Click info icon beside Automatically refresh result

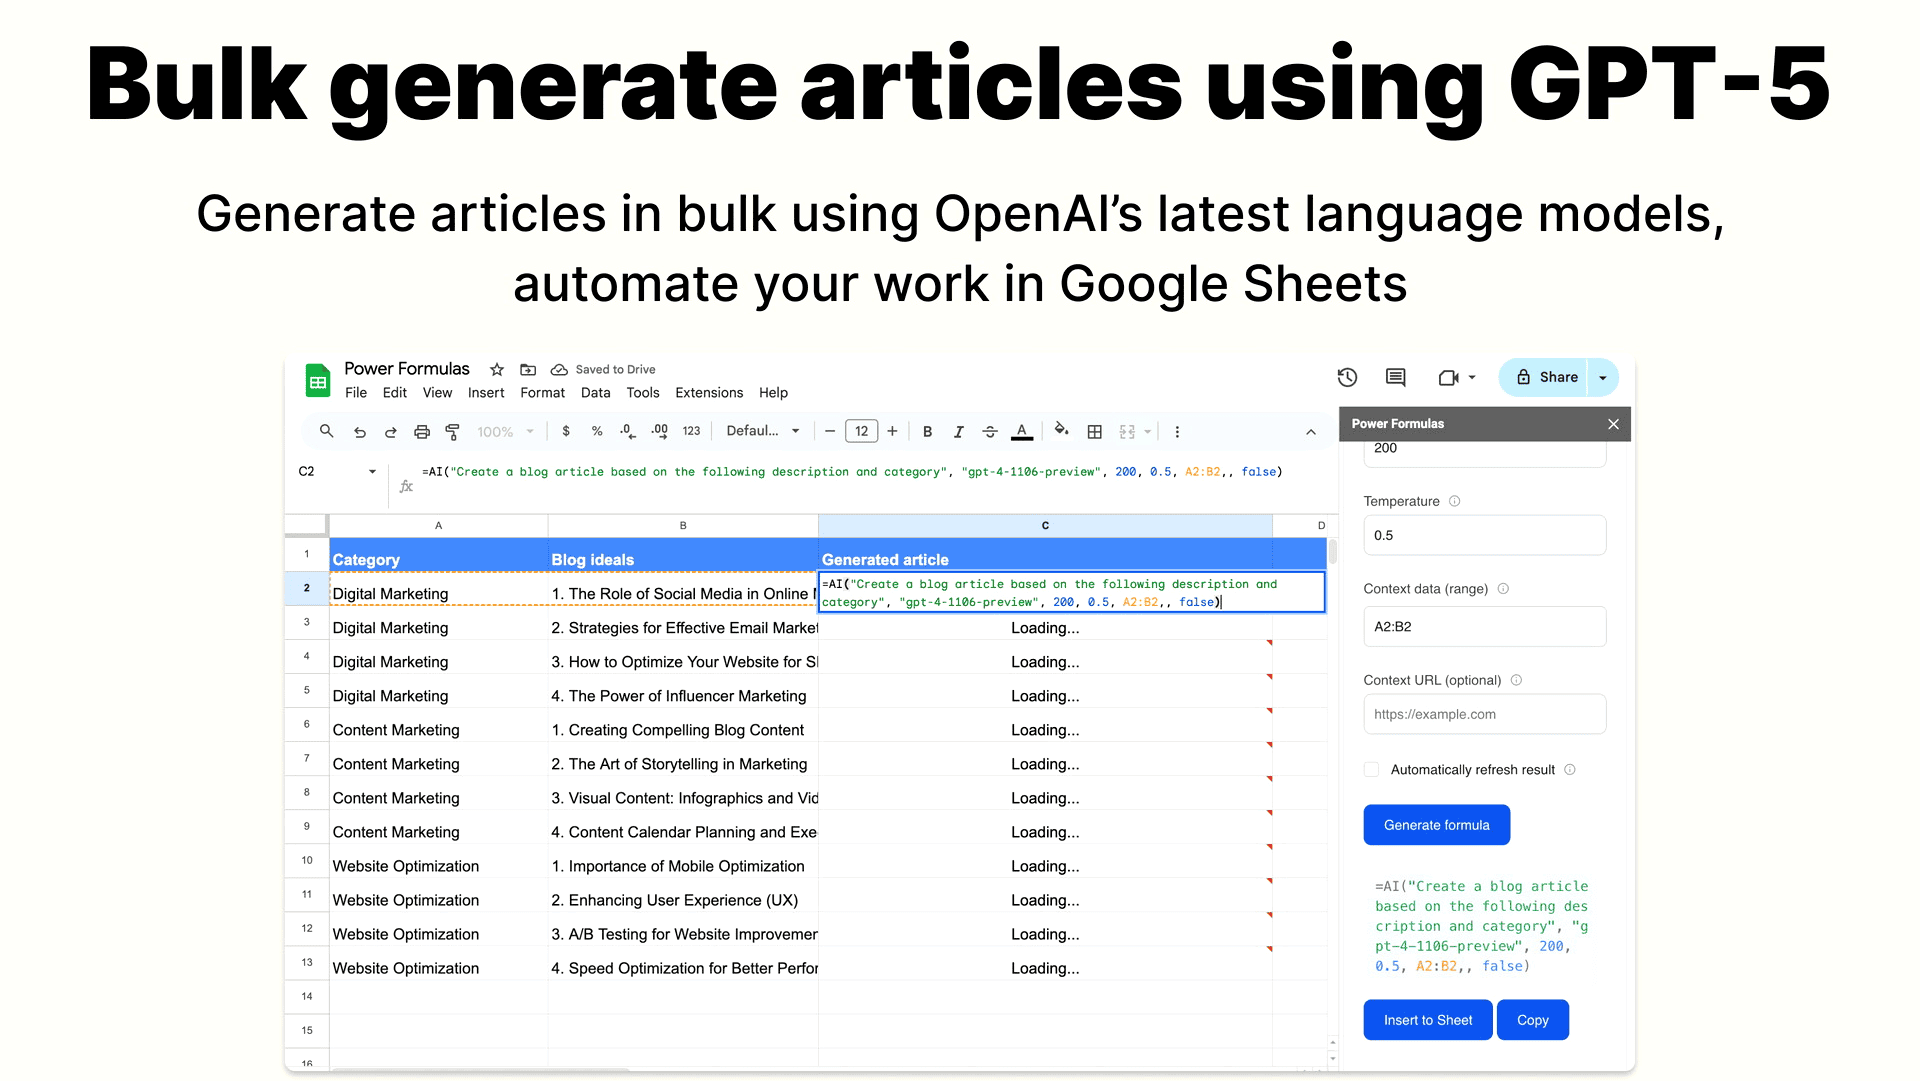click(x=1570, y=769)
